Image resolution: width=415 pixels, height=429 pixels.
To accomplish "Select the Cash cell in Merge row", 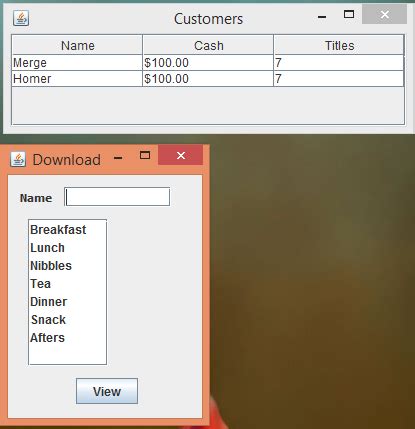I will coord(208,63).
